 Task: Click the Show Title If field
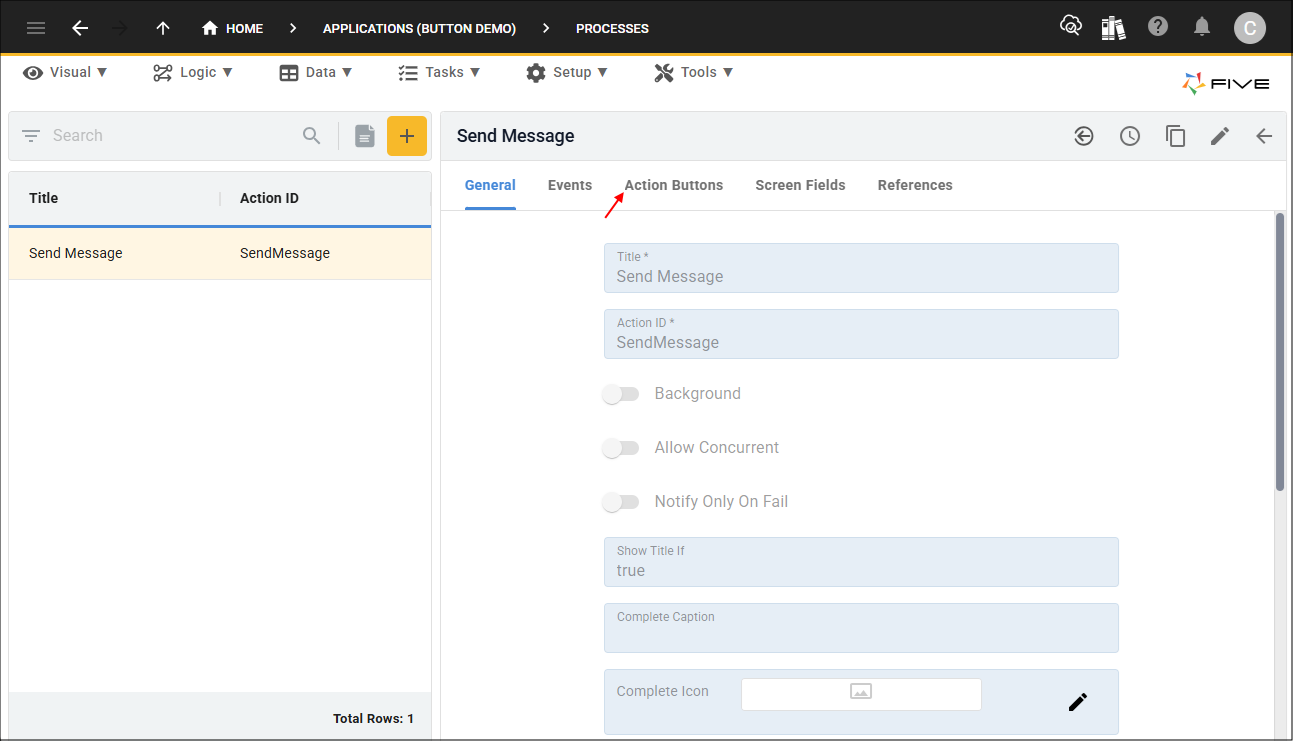(861, 562)
